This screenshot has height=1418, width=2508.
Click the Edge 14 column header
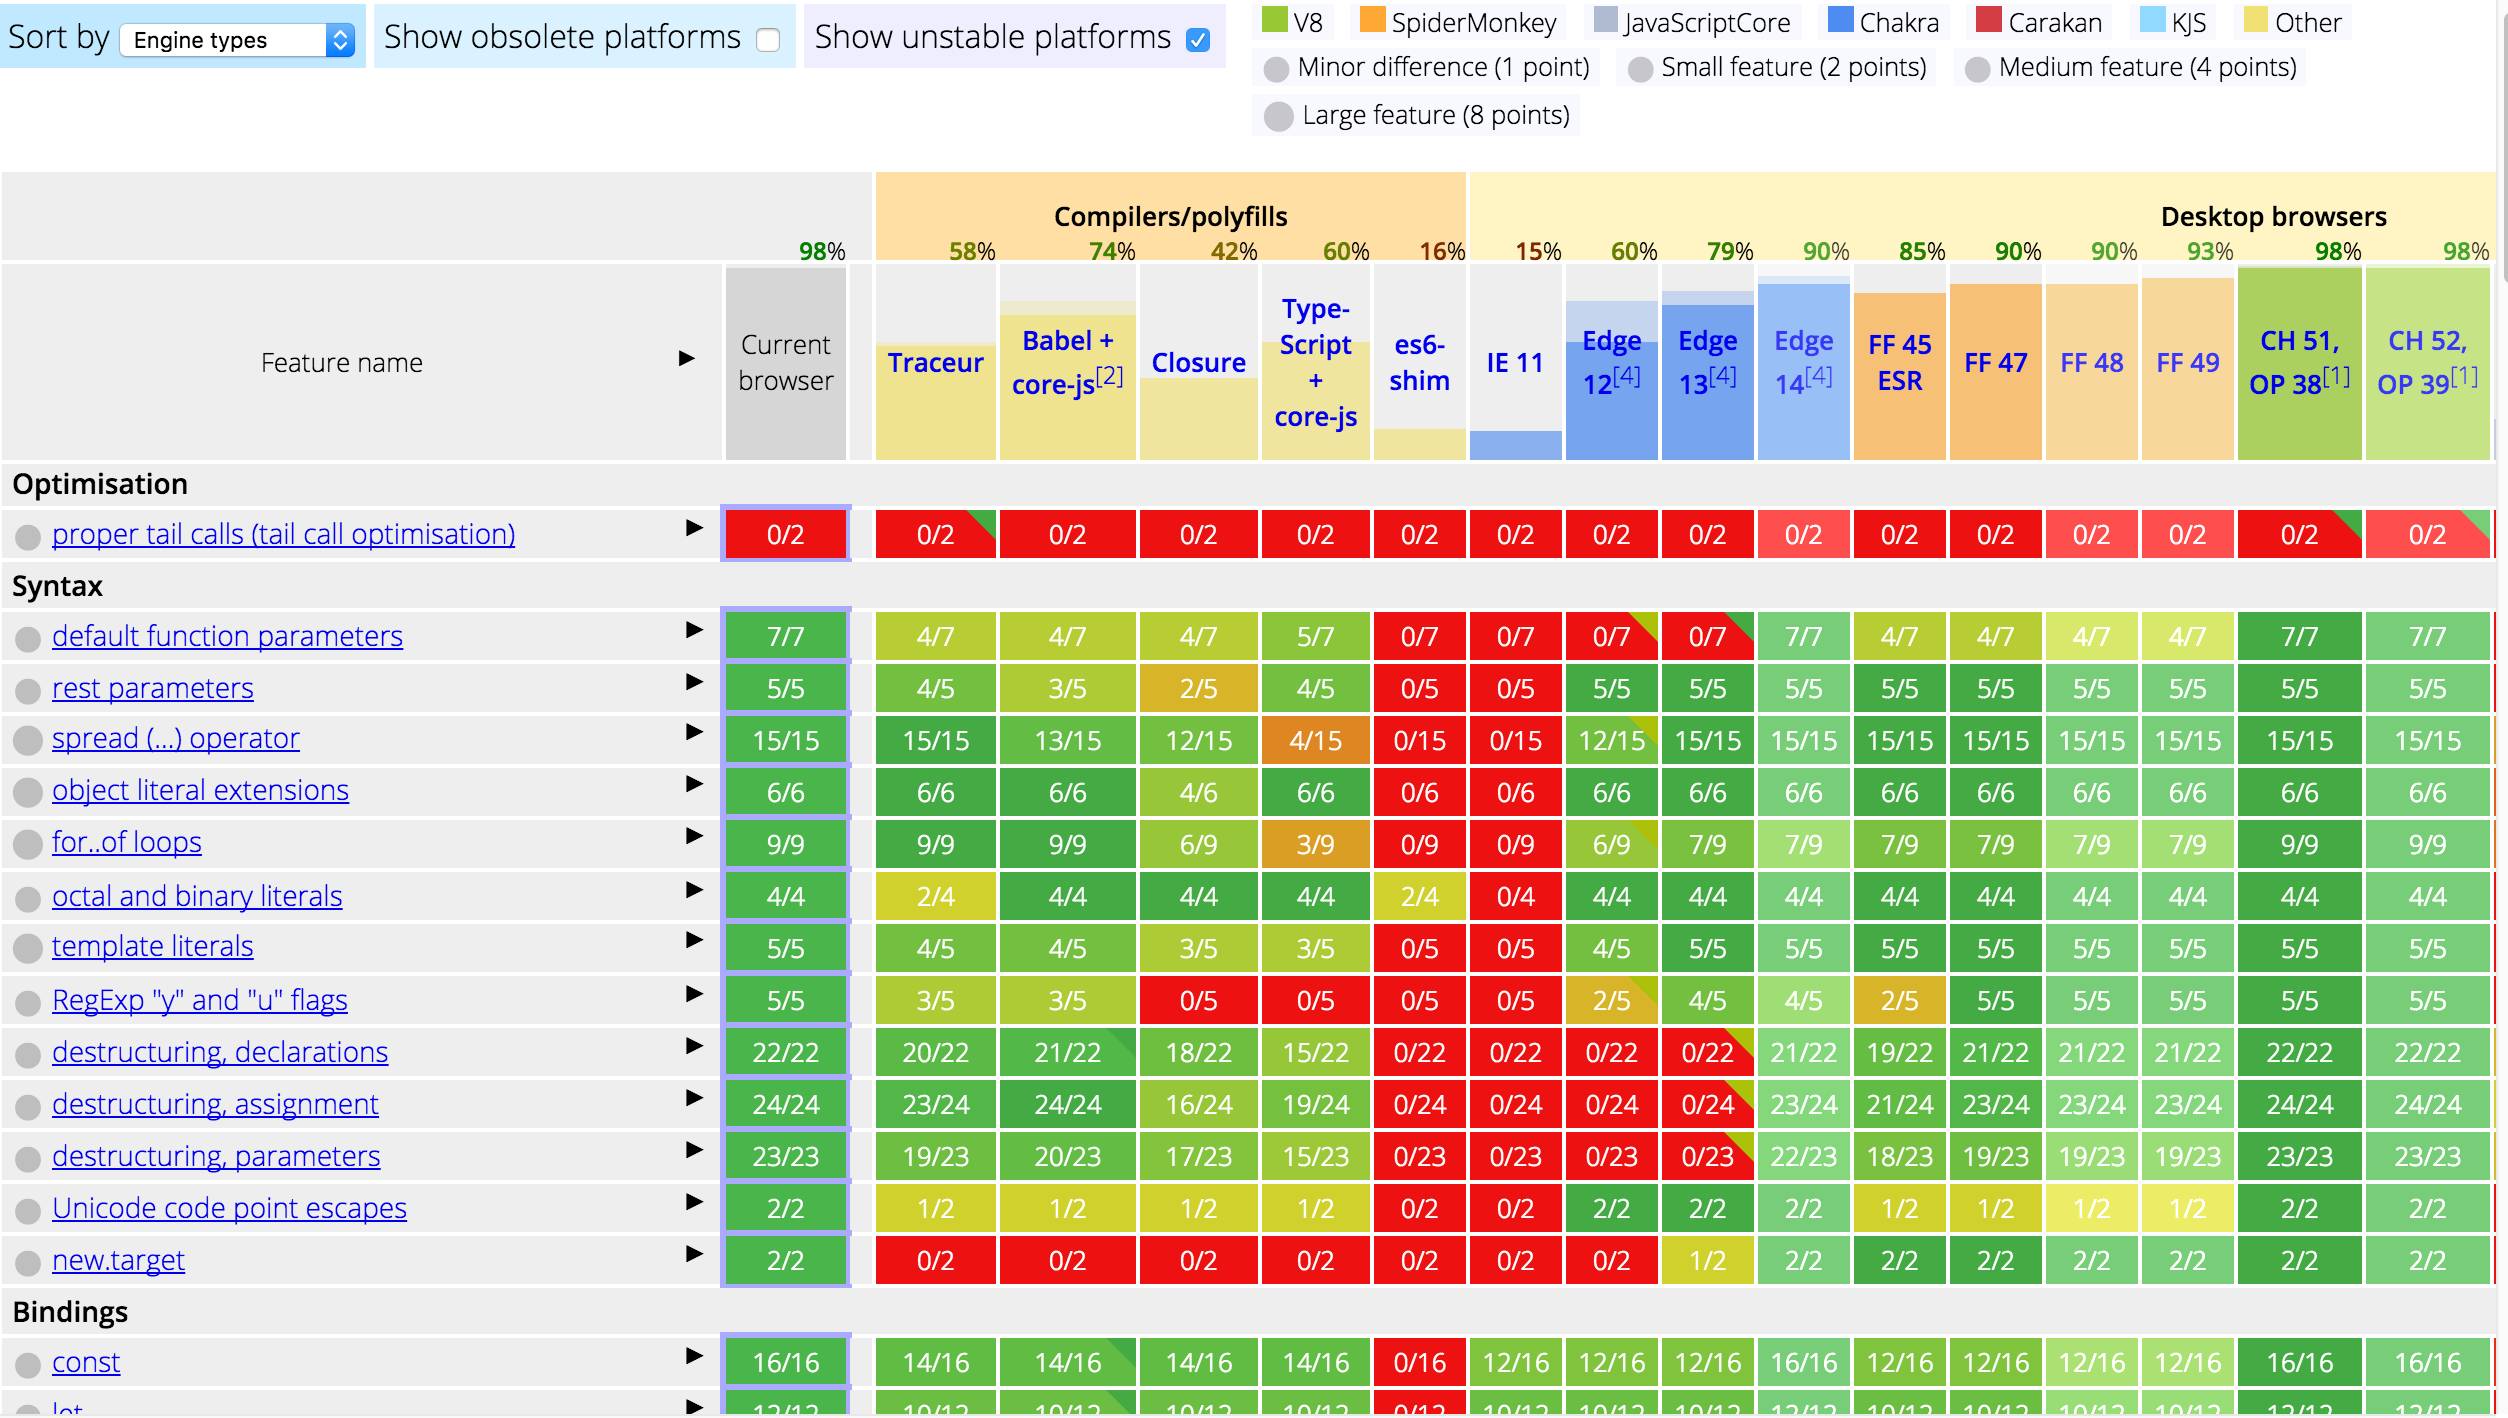(1803, 362)
